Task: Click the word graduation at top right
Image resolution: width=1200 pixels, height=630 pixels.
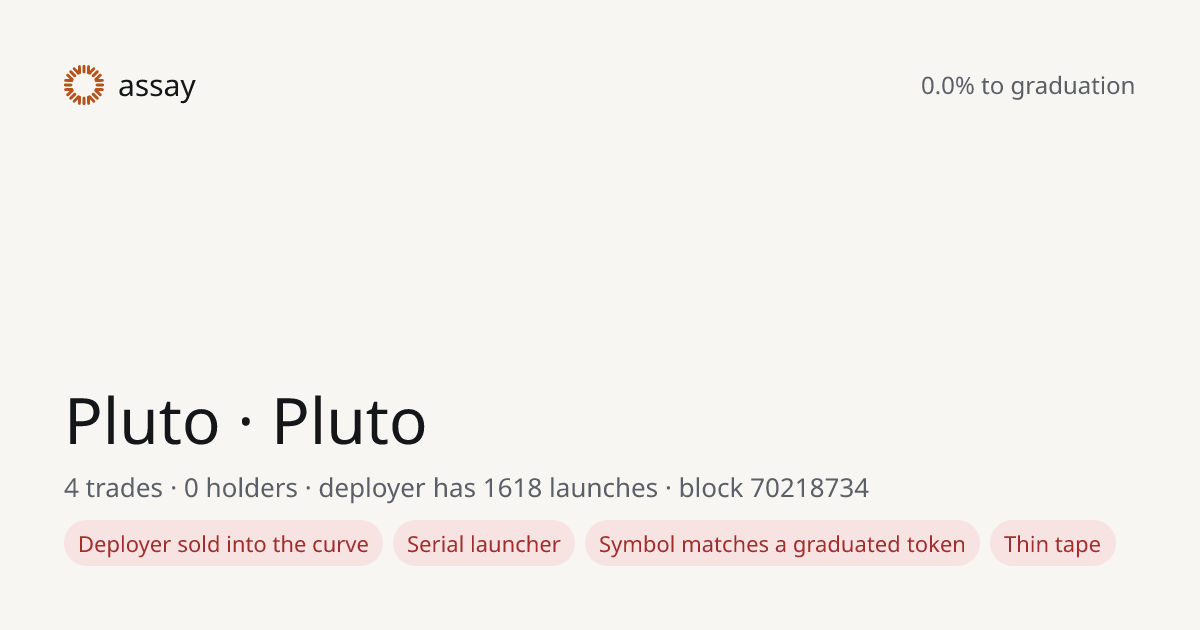Action: [1073, 87]
